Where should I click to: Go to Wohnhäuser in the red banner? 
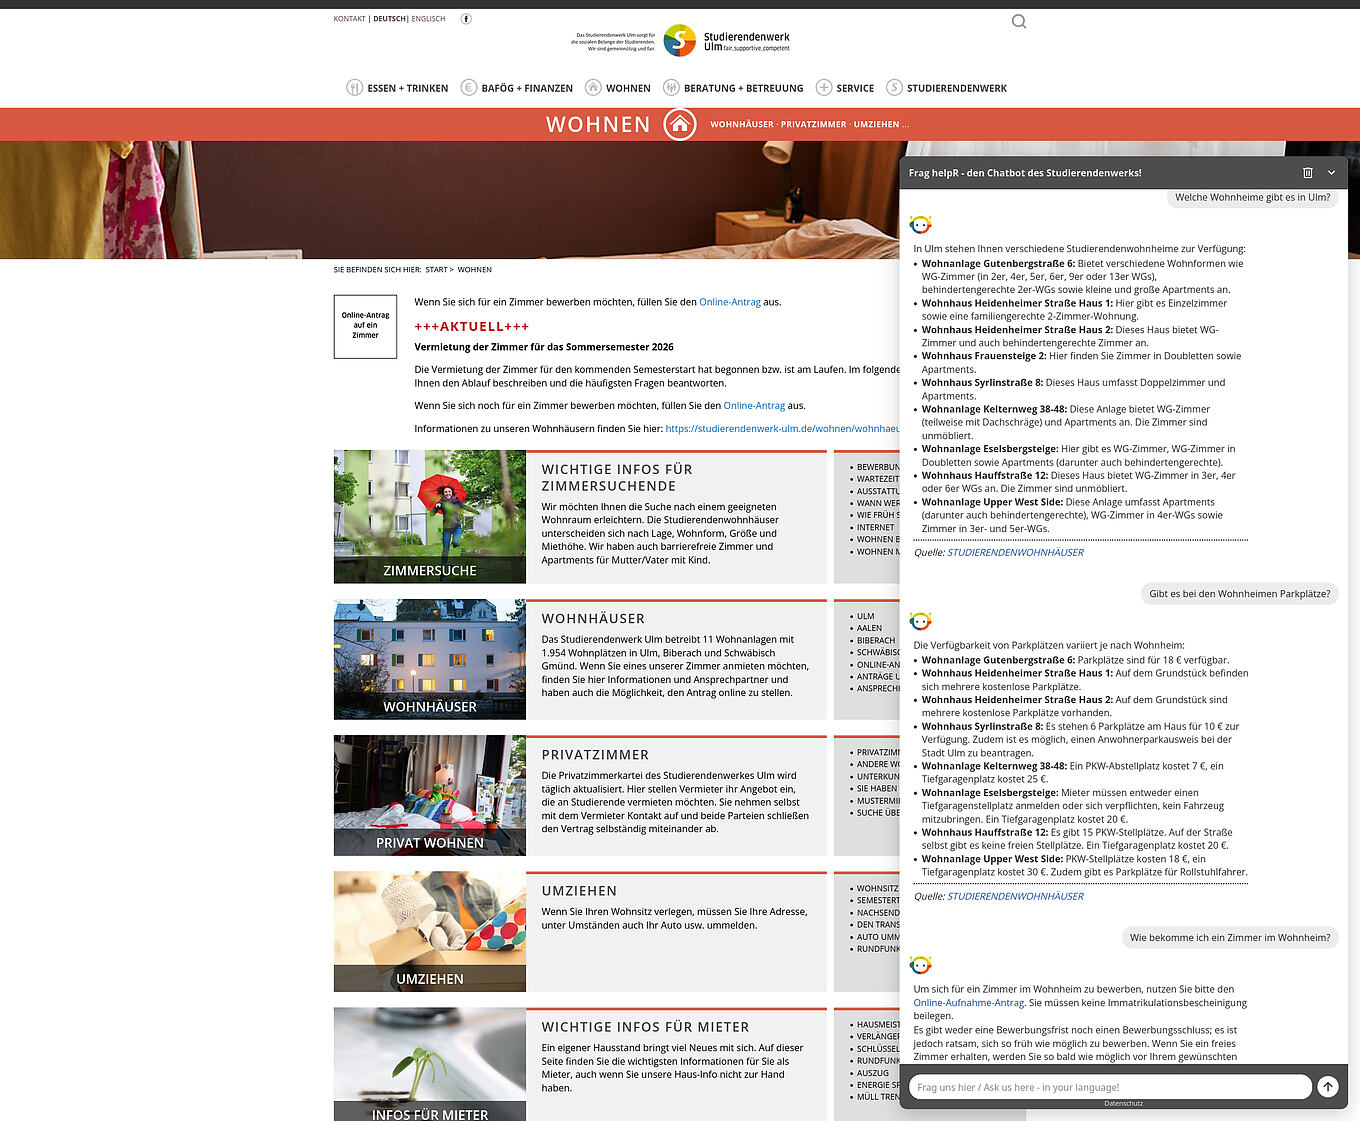coord(742,125)
